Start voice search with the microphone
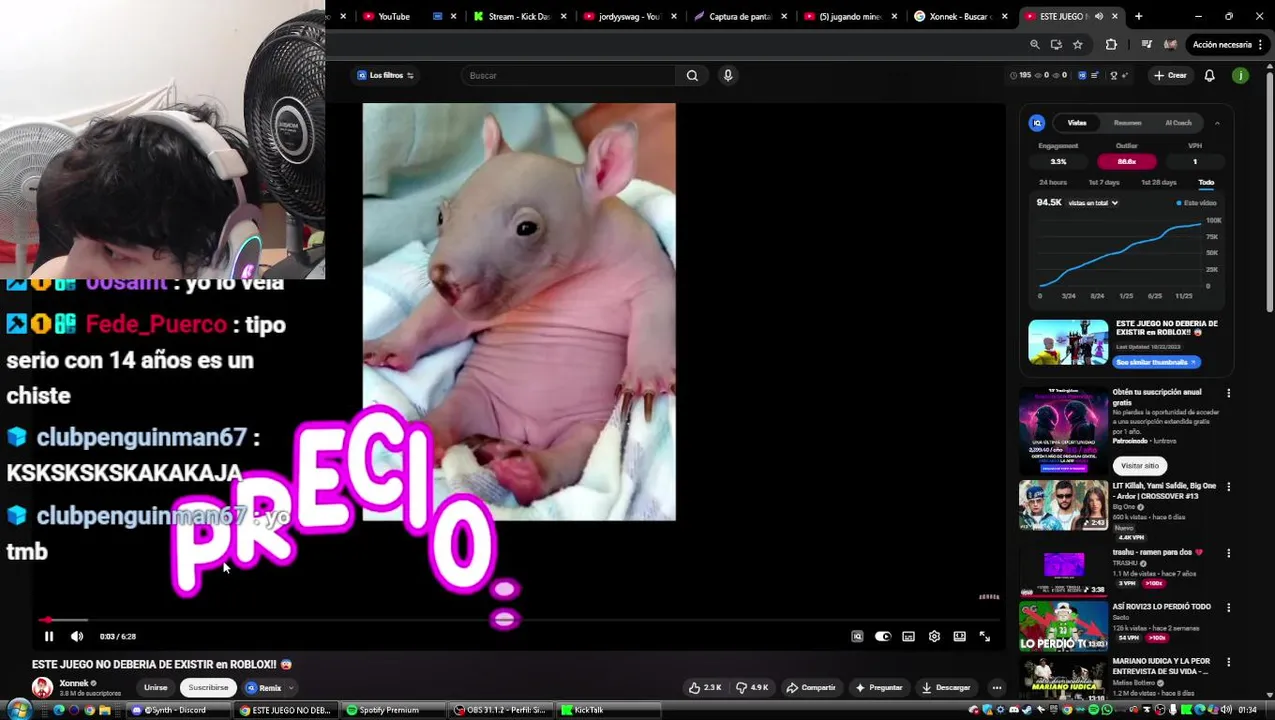Viewport: 1275px width, 720px height. tap(728, 75)
